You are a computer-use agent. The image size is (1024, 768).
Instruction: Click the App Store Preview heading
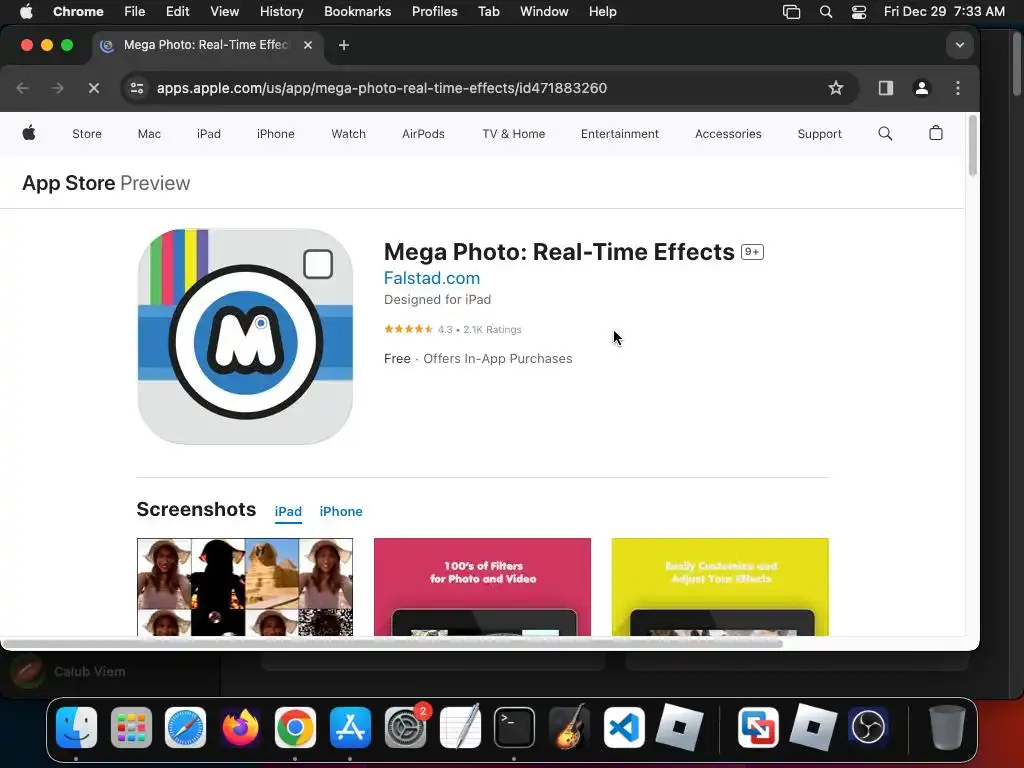[106, 183]
